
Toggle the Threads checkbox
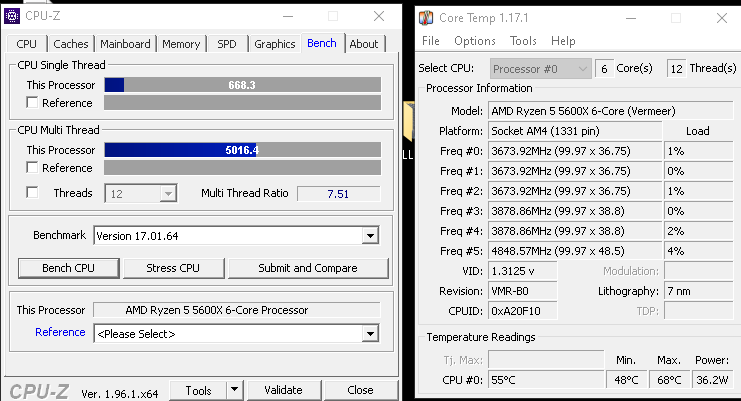[32, 193]
